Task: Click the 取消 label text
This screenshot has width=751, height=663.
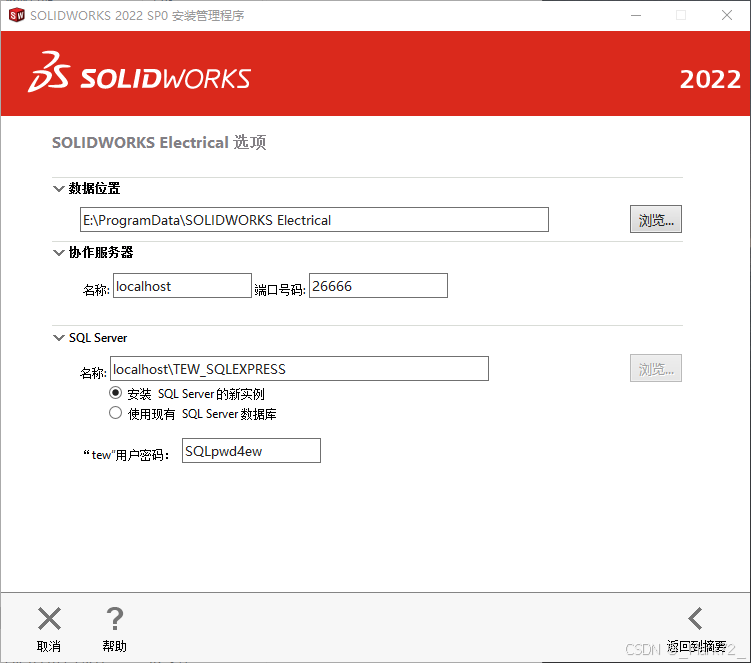Action: pyautogui.click(x=49, y=647)
